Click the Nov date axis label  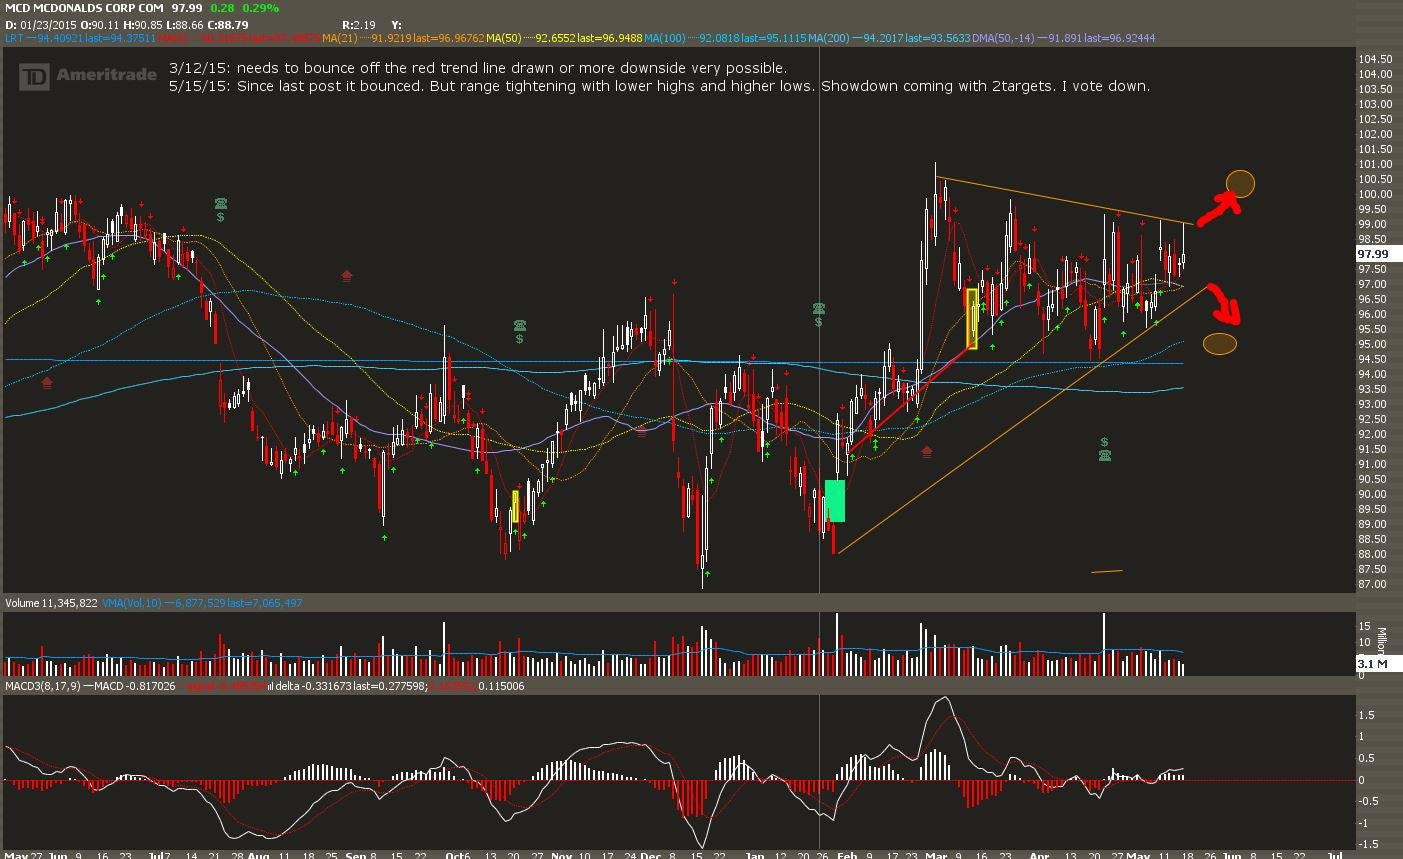(562, 855)
